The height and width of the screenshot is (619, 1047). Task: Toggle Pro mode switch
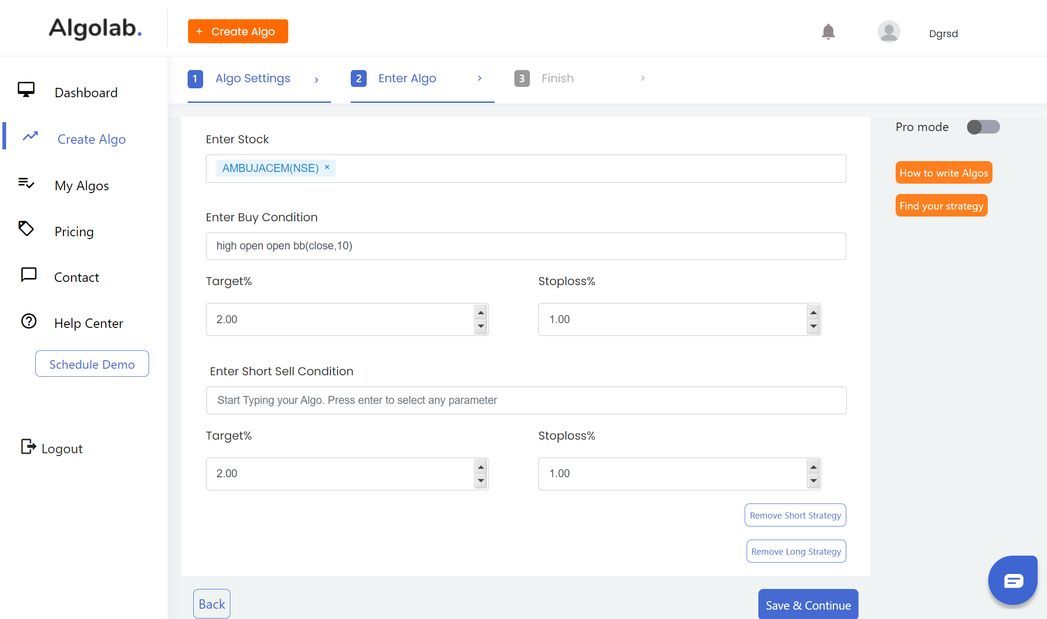[x=983, y=127]
